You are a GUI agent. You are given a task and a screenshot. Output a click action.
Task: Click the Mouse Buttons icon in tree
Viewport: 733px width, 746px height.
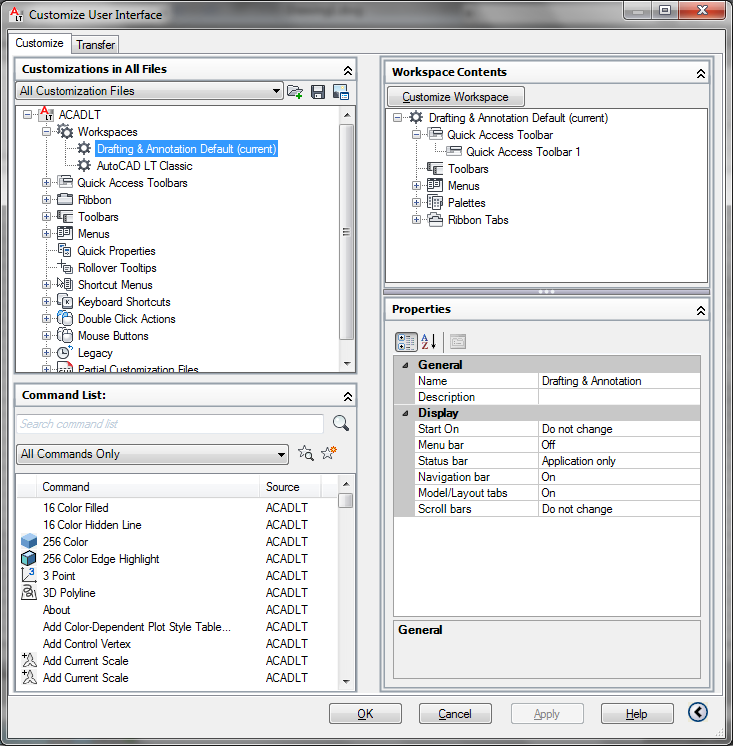click(x=65, y=335)
